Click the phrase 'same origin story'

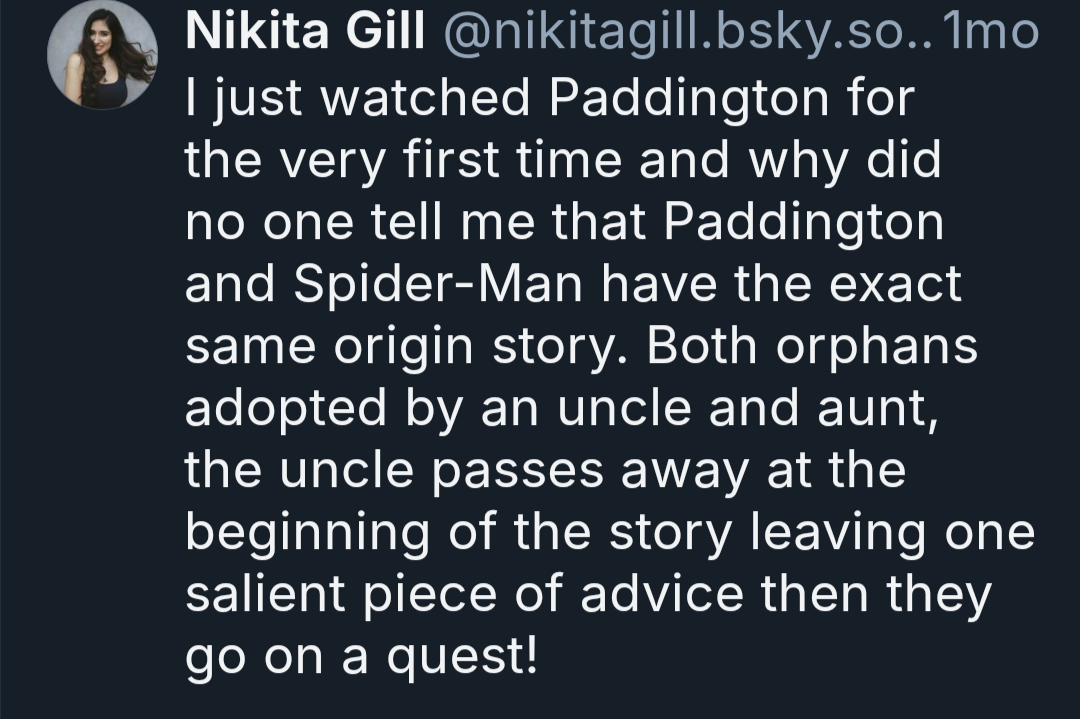point(410,346)
